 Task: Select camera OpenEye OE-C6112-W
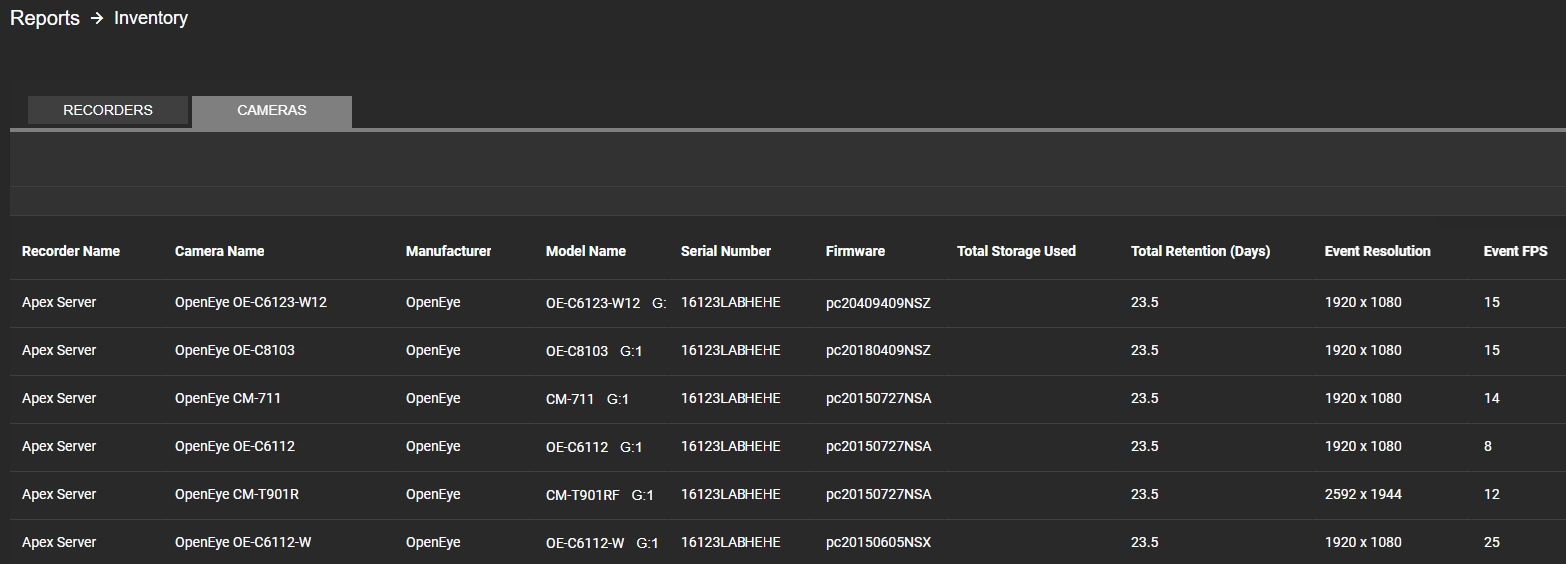pos(244,542)
